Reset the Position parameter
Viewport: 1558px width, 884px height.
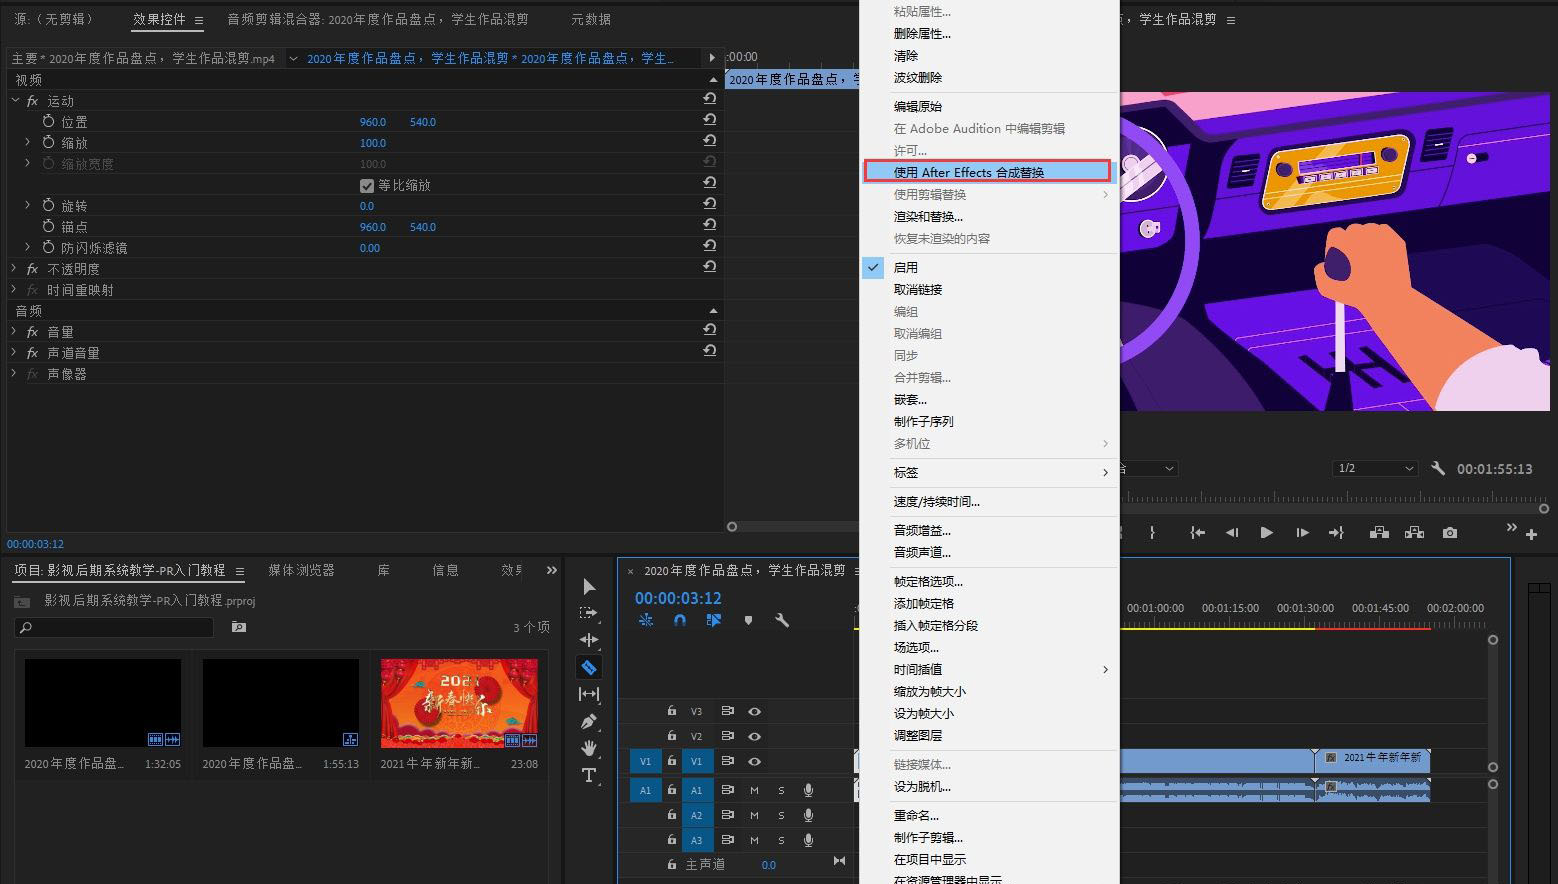pos(709,120)
